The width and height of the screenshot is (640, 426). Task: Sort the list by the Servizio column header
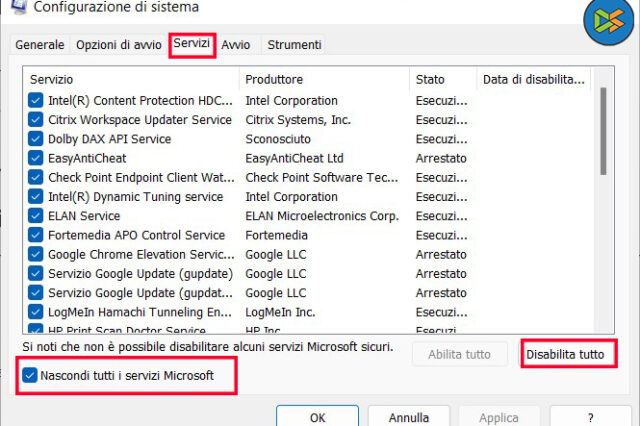(x=130, y=78)
